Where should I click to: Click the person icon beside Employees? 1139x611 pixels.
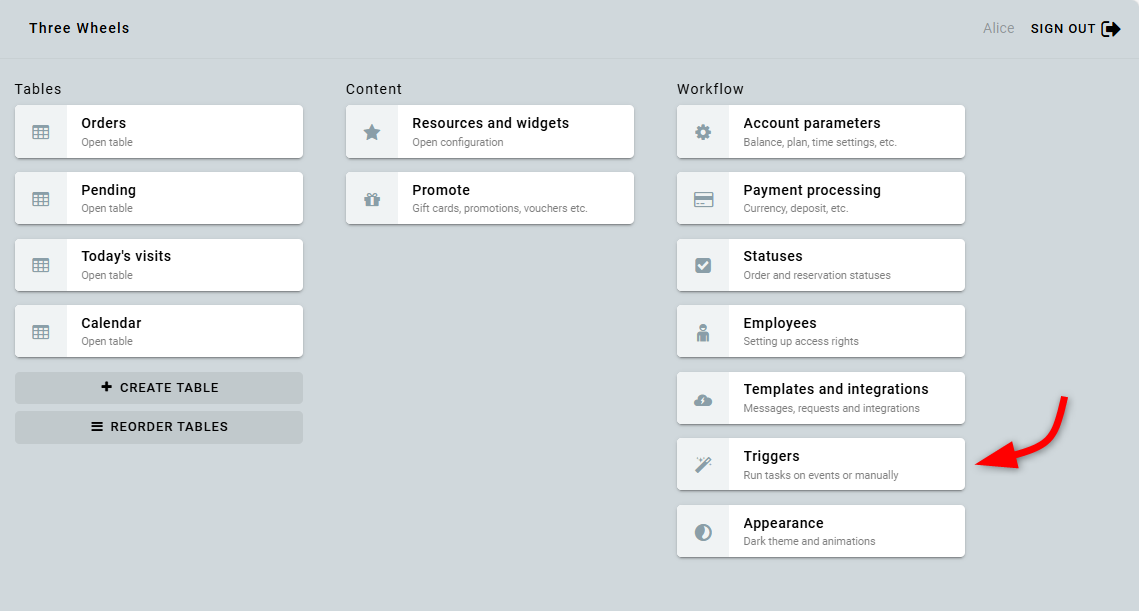click(x=703, y=332)
